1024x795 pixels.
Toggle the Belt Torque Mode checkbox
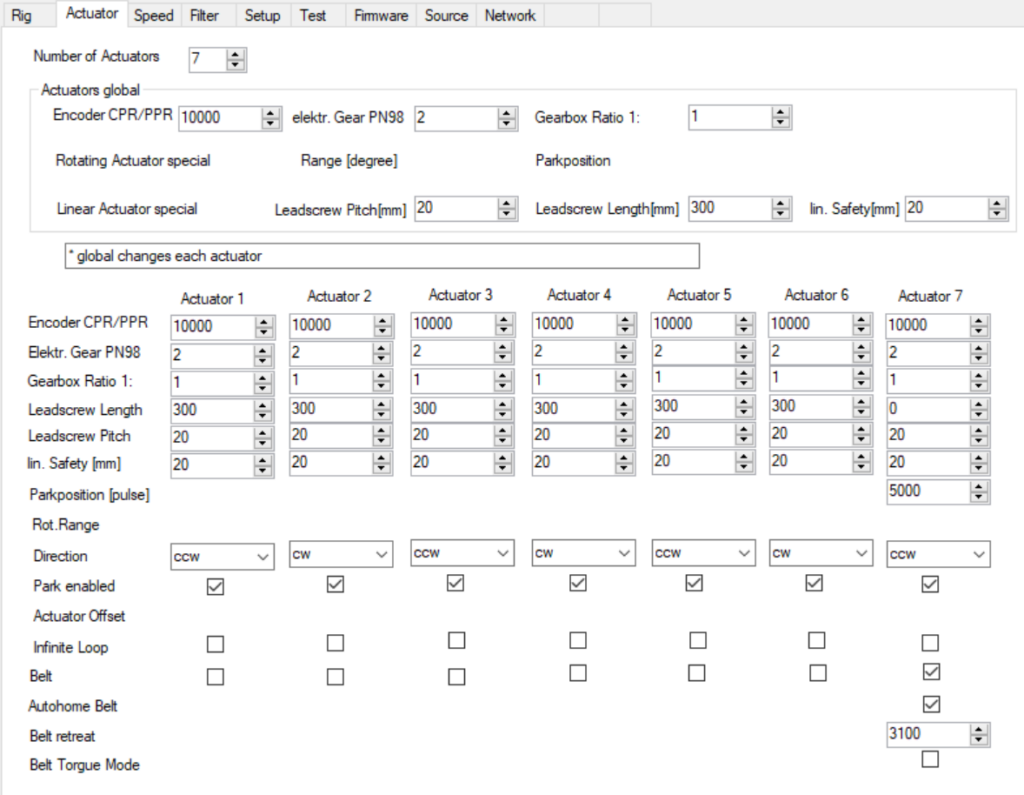click(x=930, y=760)
